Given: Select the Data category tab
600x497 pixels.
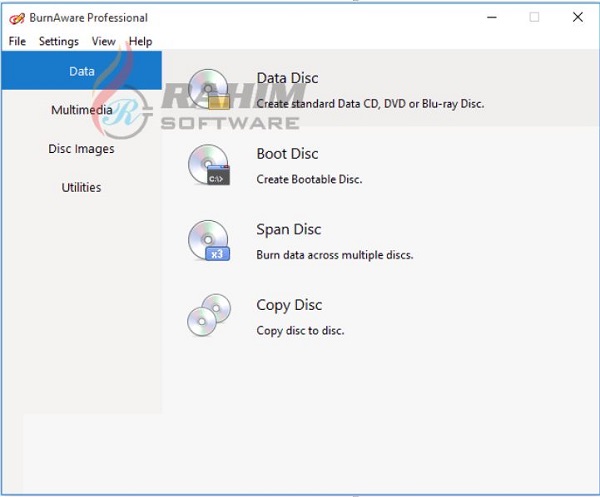Looking at the screenshot, I should pyautogui.click(x=82, y=71).
